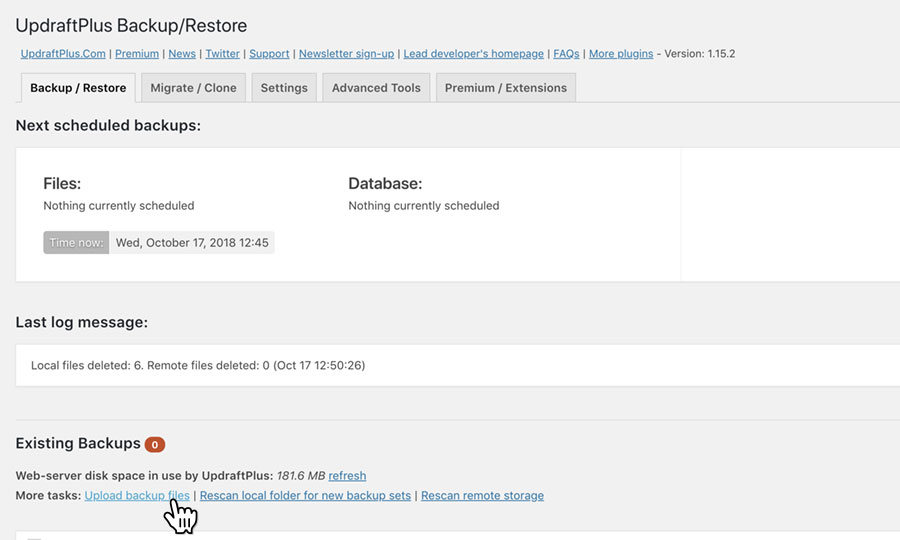Click the 'Local files deleted: 6' log message

198,366
